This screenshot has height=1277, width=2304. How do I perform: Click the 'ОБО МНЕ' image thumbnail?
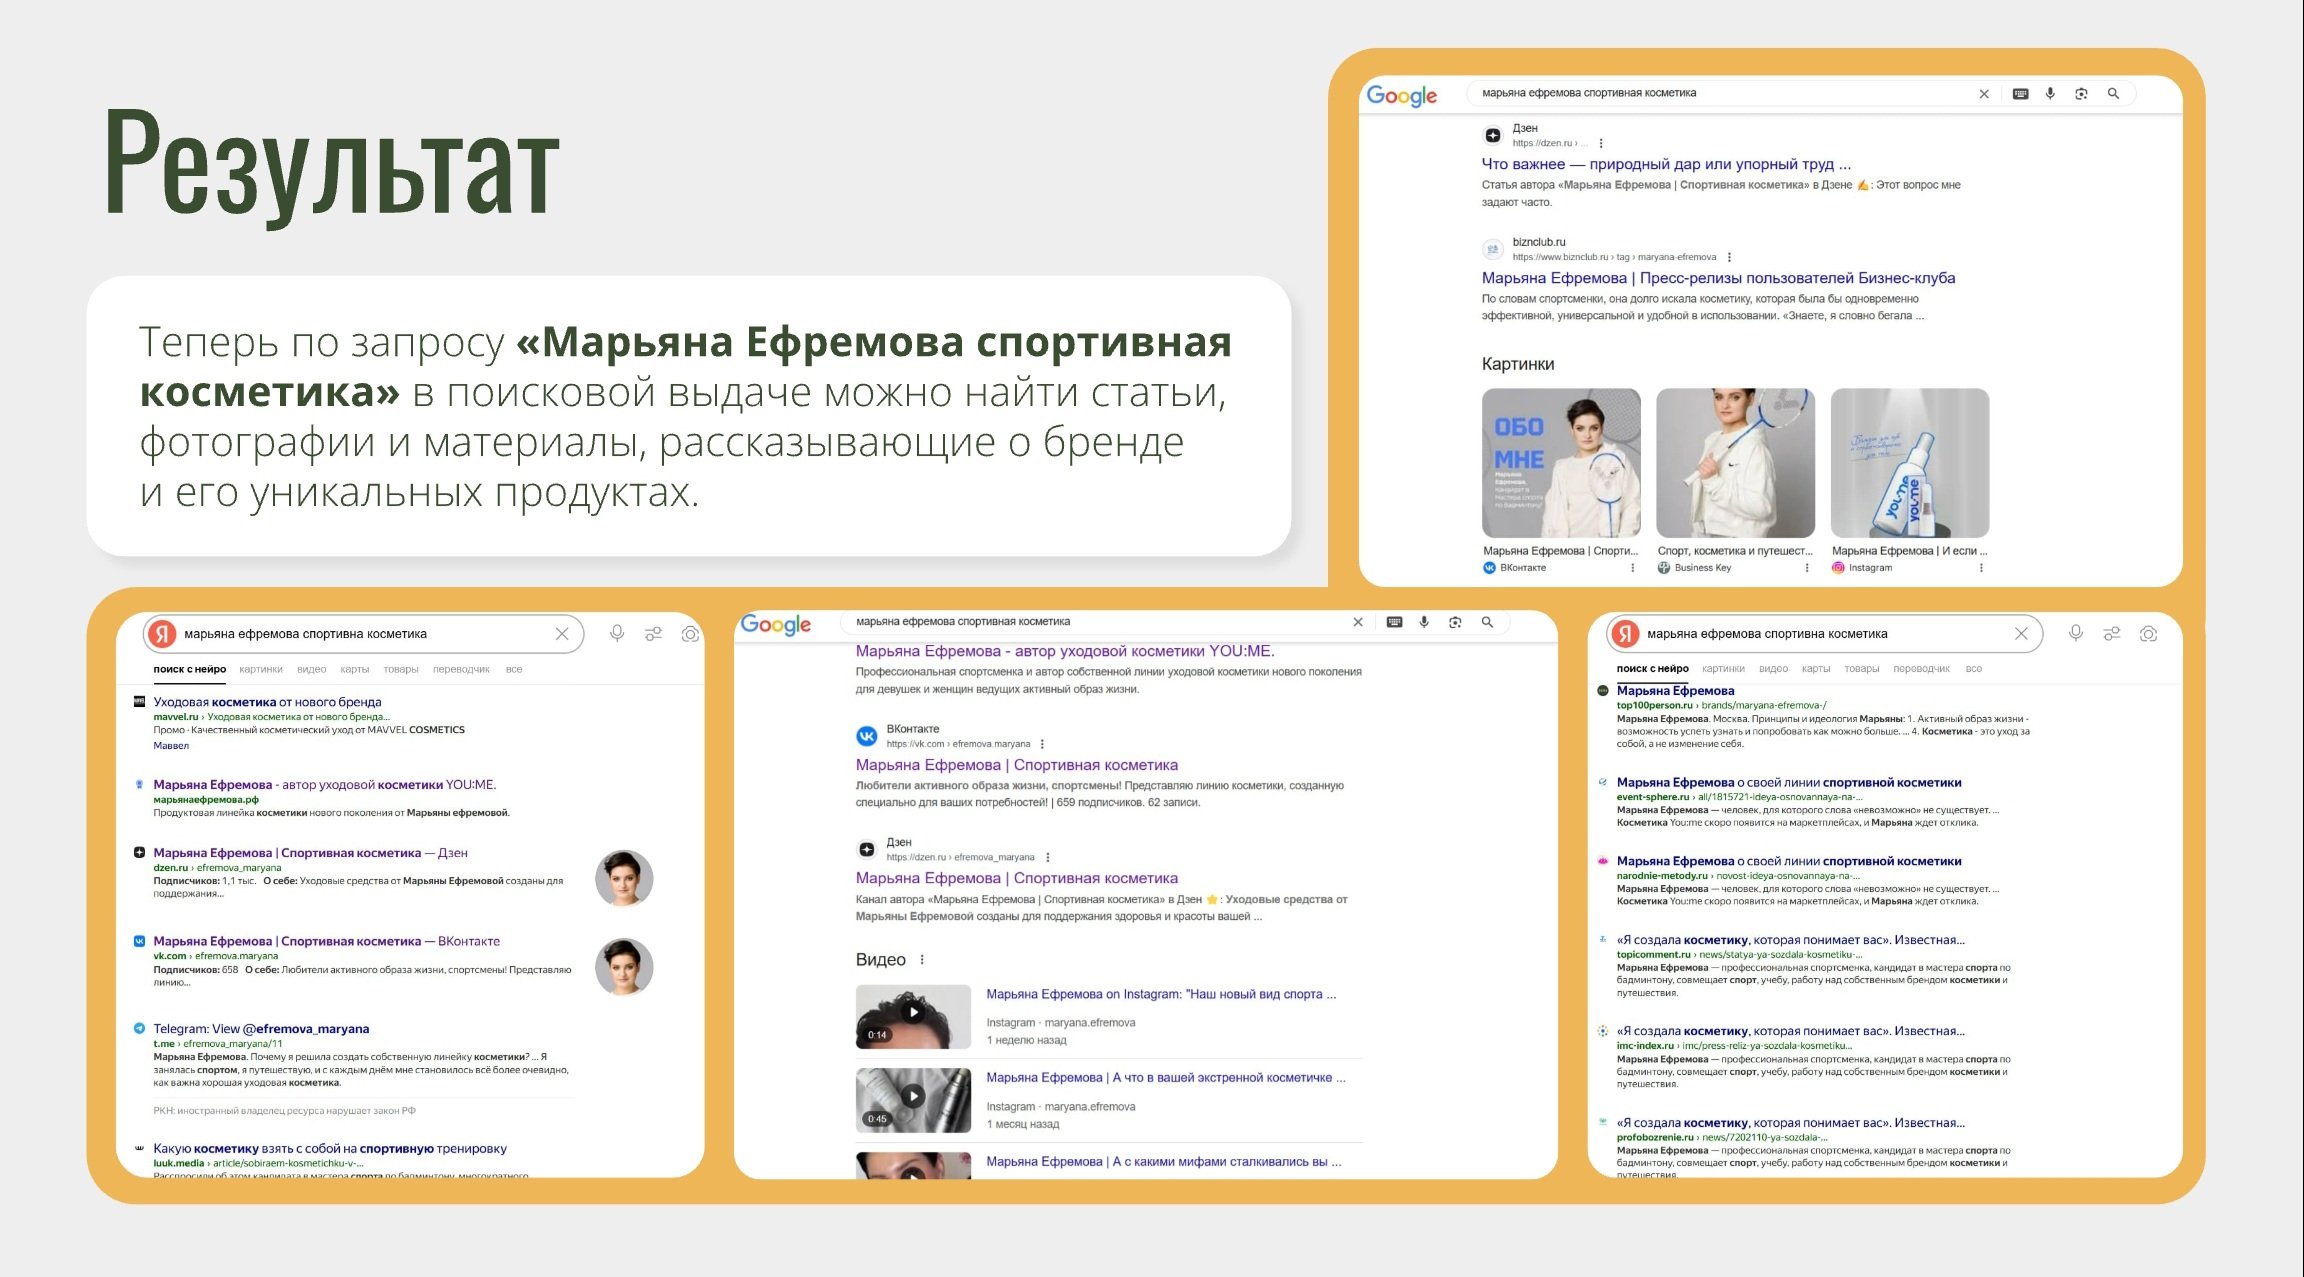click(x=1561, y=463)
